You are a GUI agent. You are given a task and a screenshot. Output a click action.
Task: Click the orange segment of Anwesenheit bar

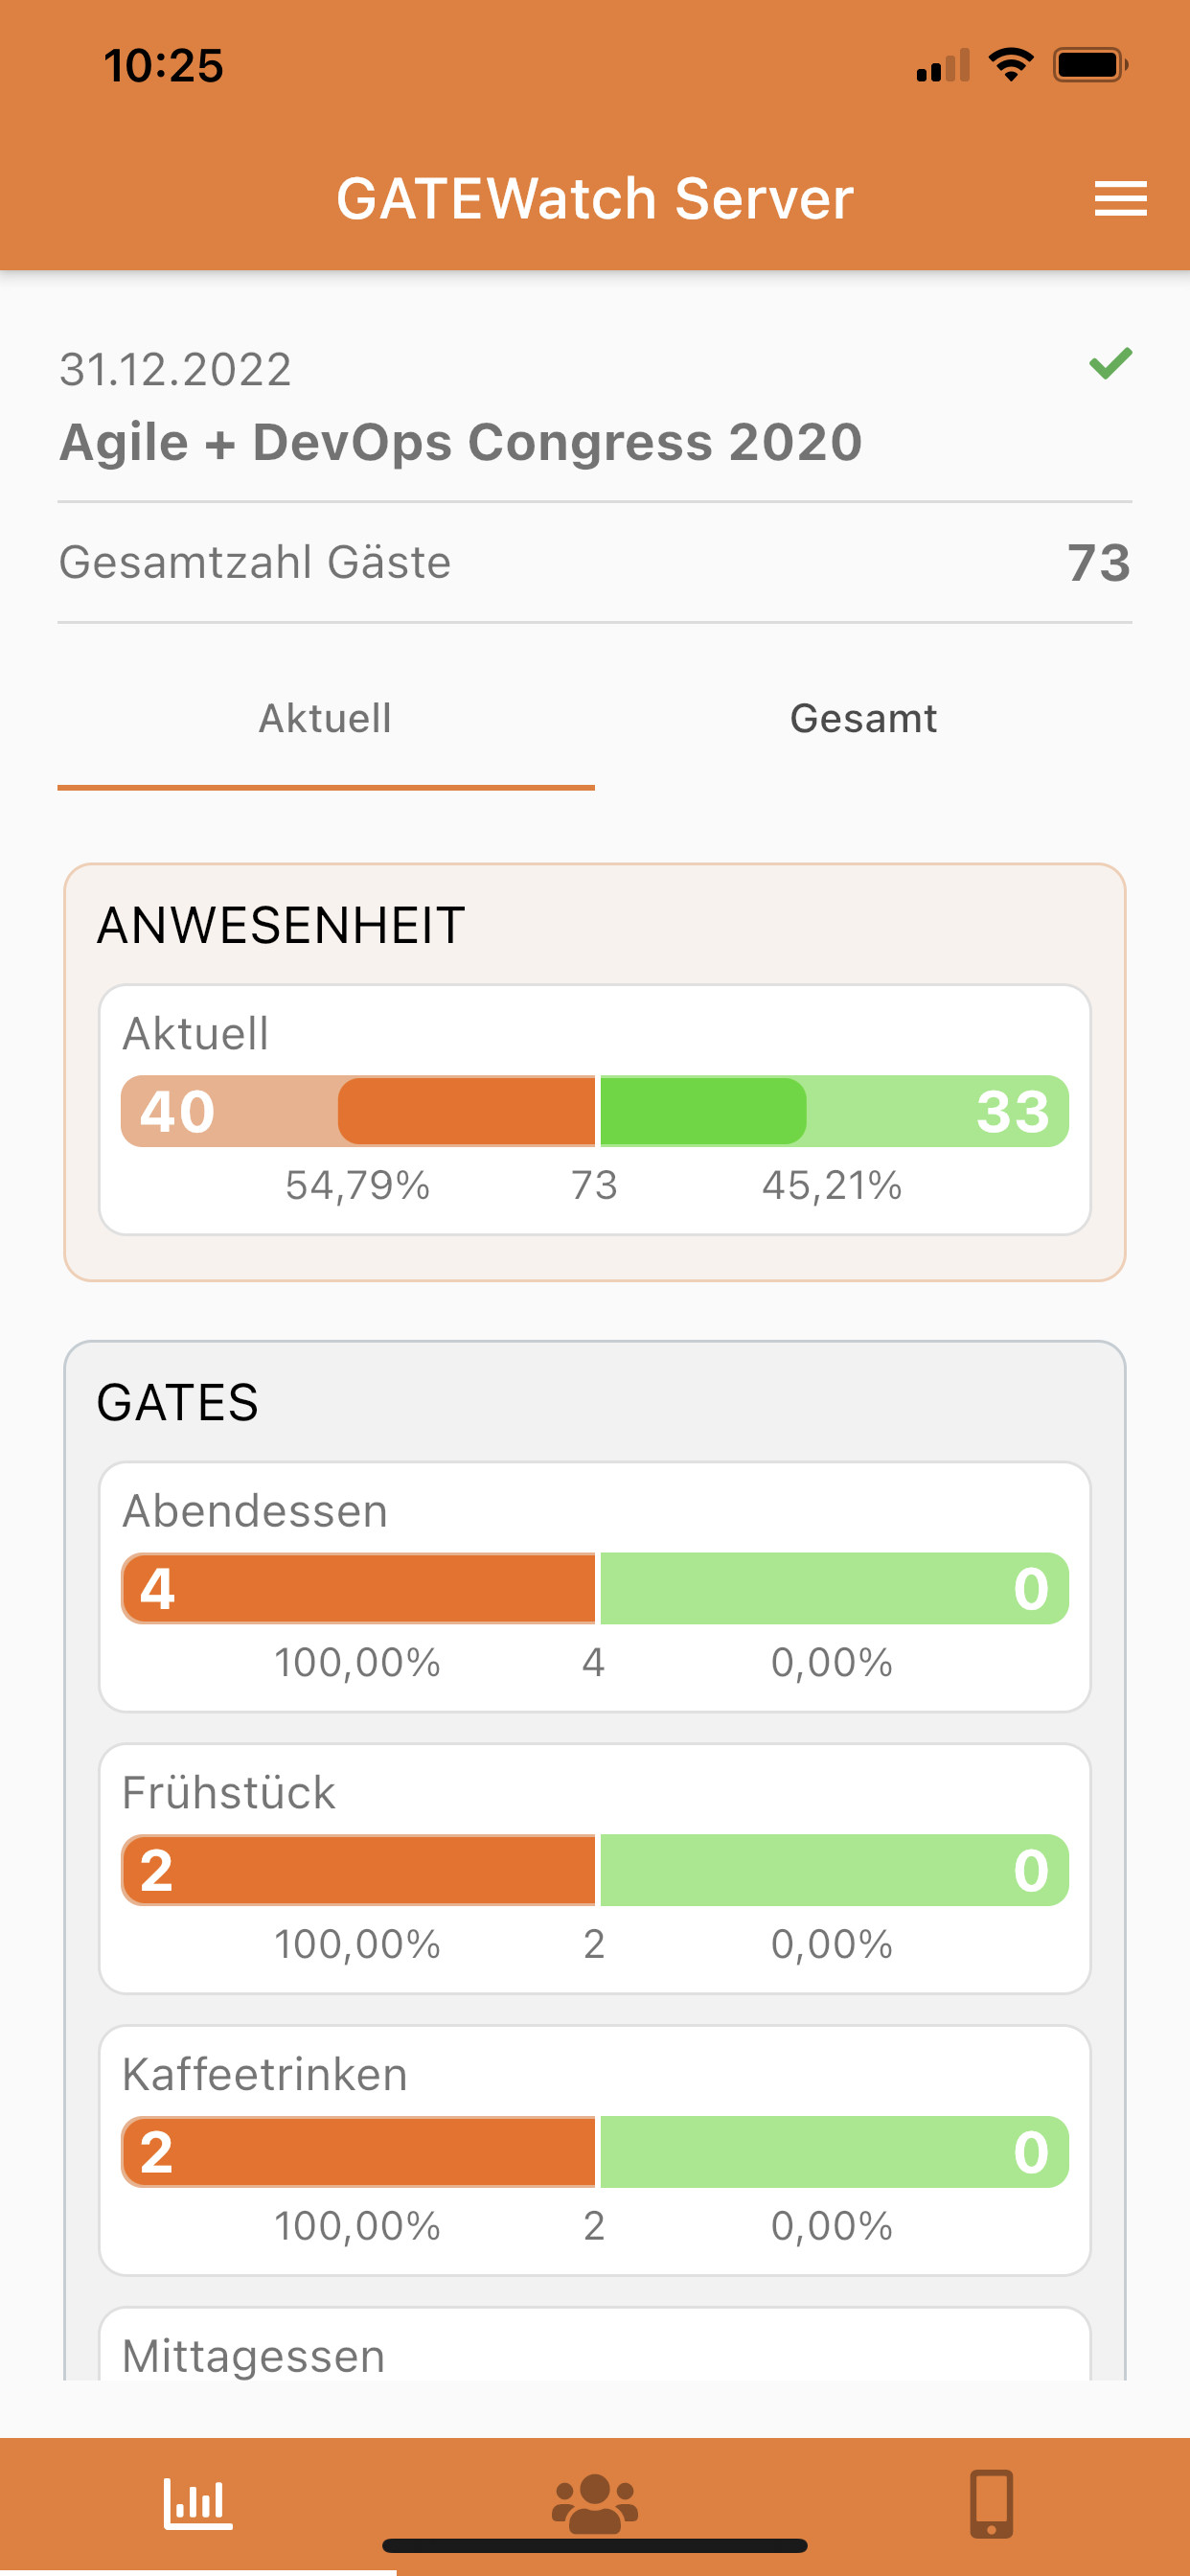point(466,1111)
